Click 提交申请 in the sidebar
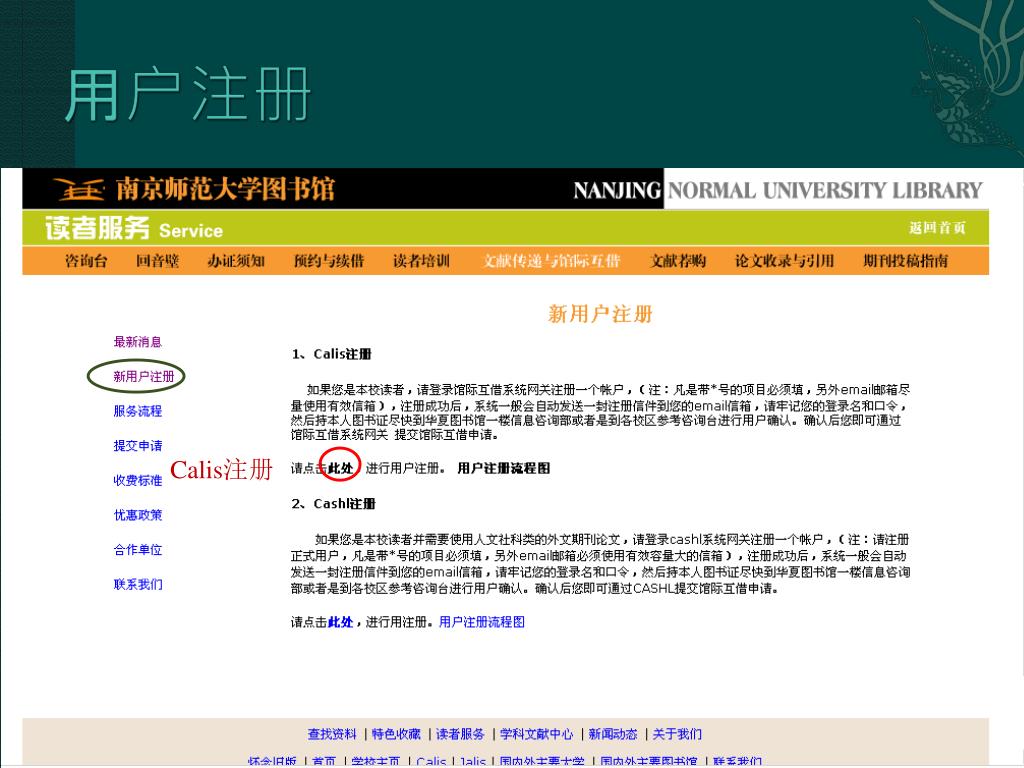The width and height of the screenshot is (1024, 768). (138, 446)
